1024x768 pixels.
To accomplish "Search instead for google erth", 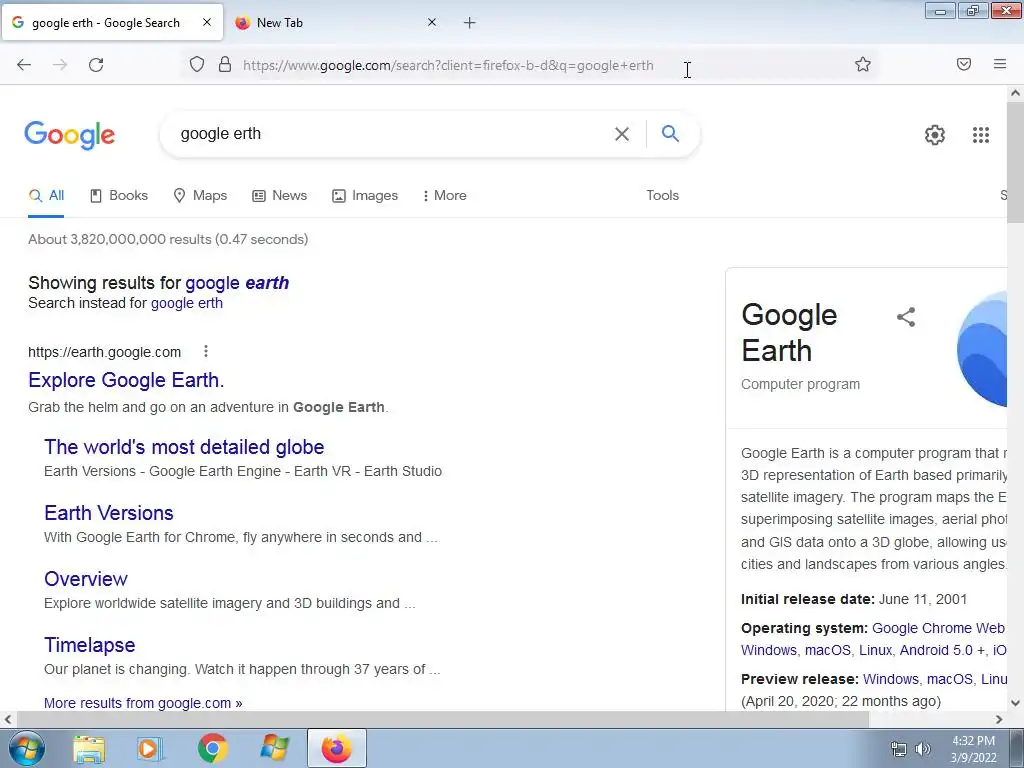I will pyautogui.click(x=187, y=303).
